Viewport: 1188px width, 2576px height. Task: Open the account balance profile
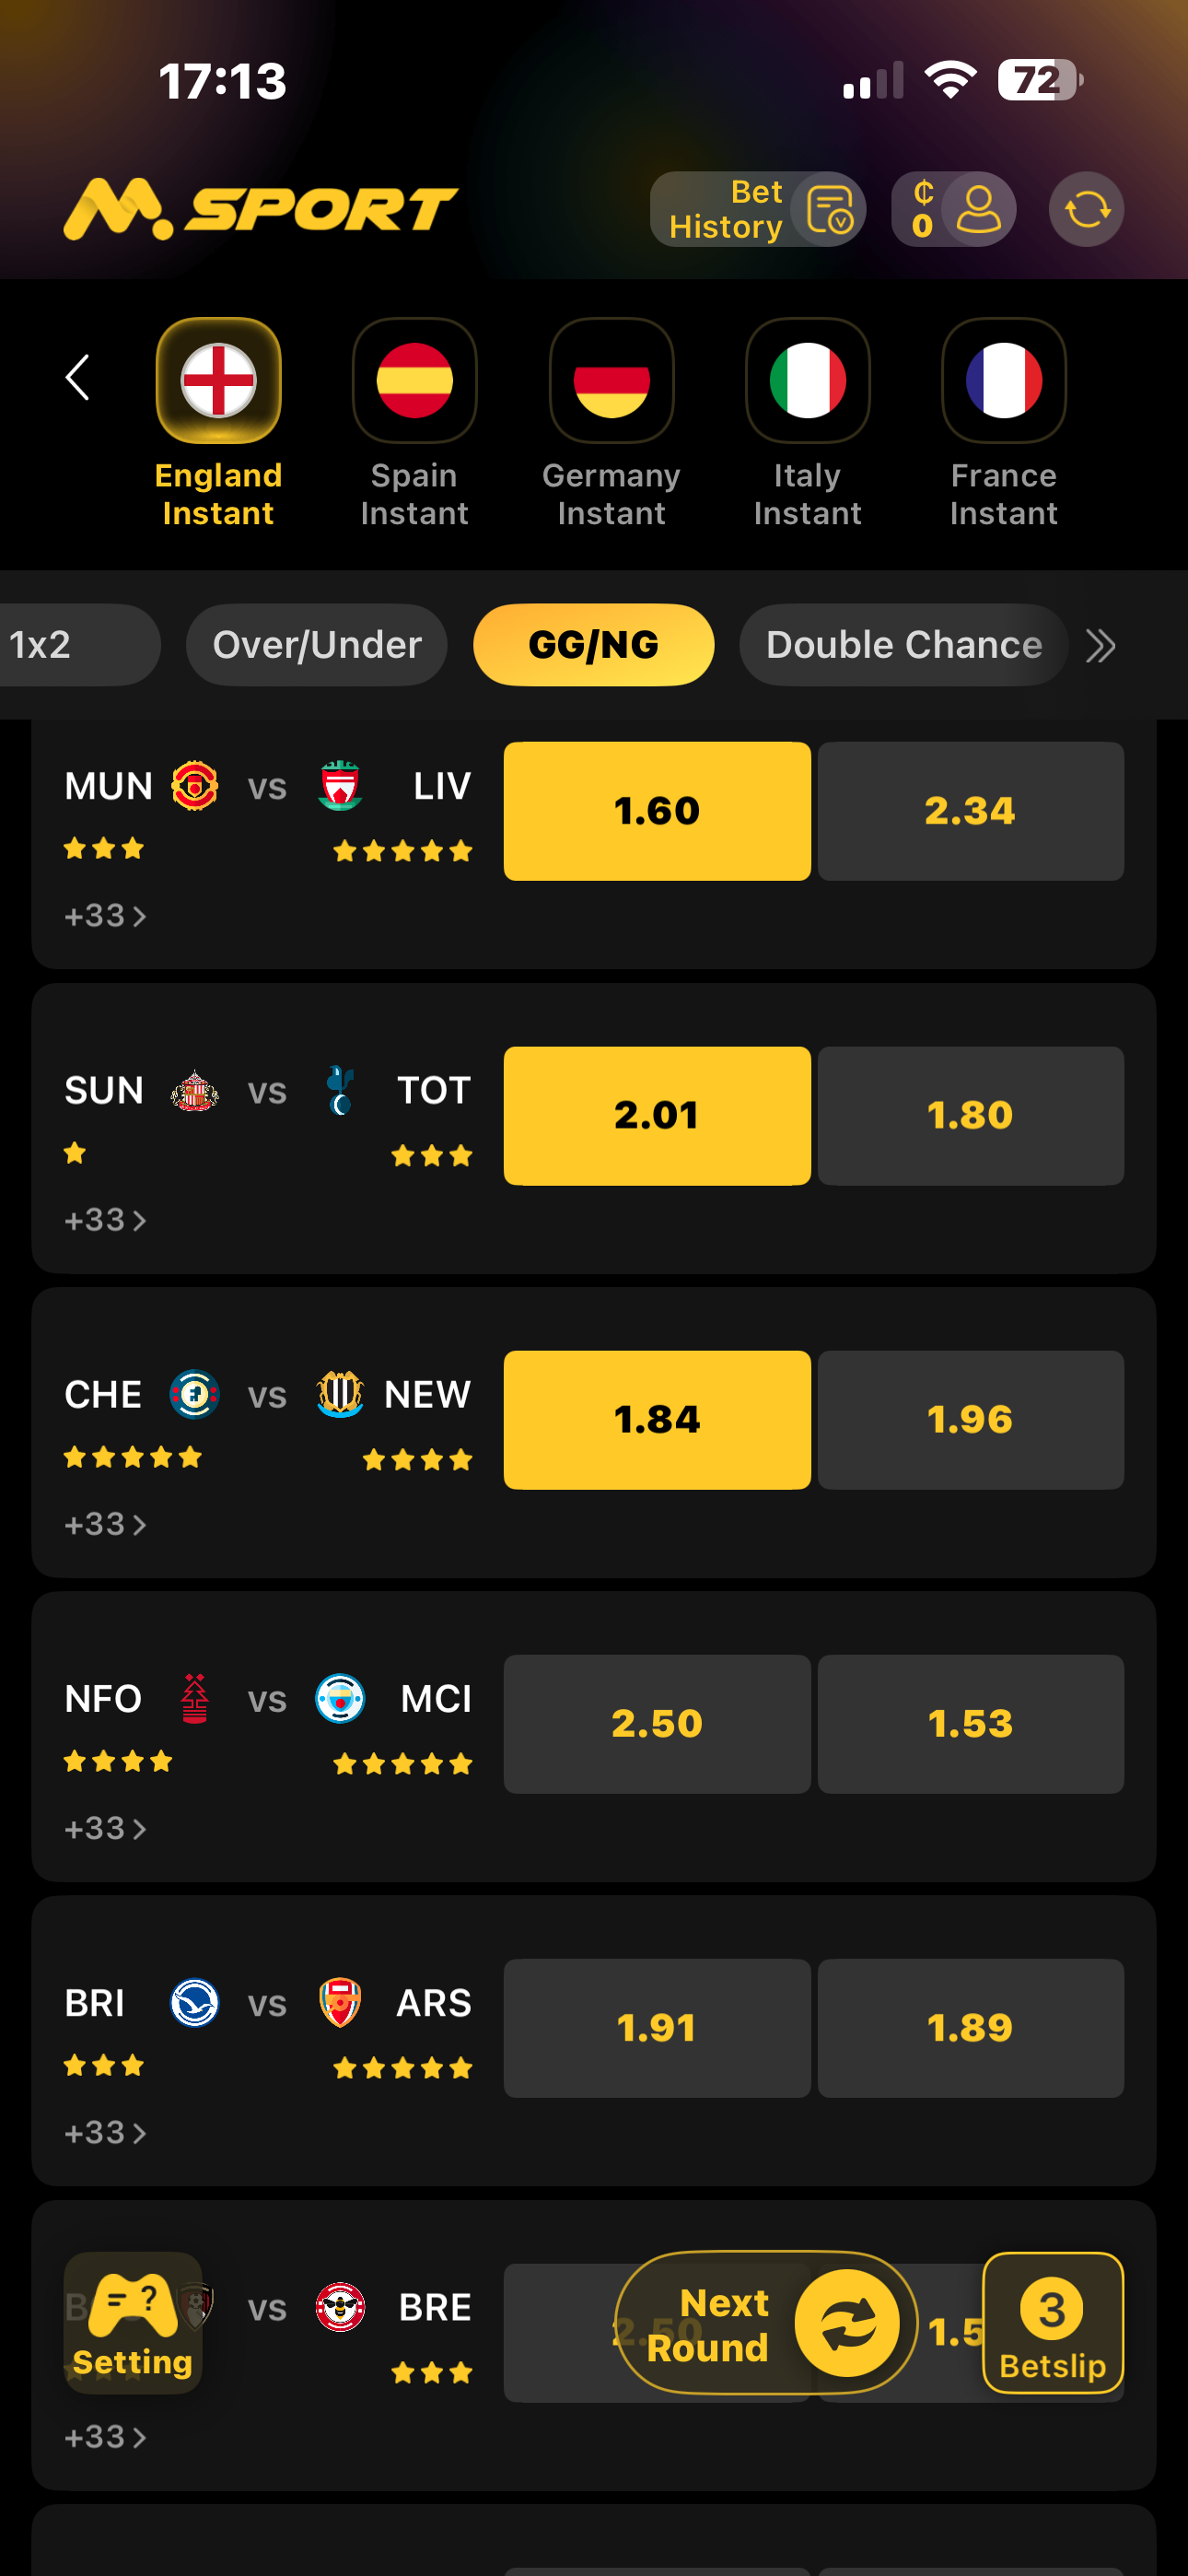pos(953,209)
